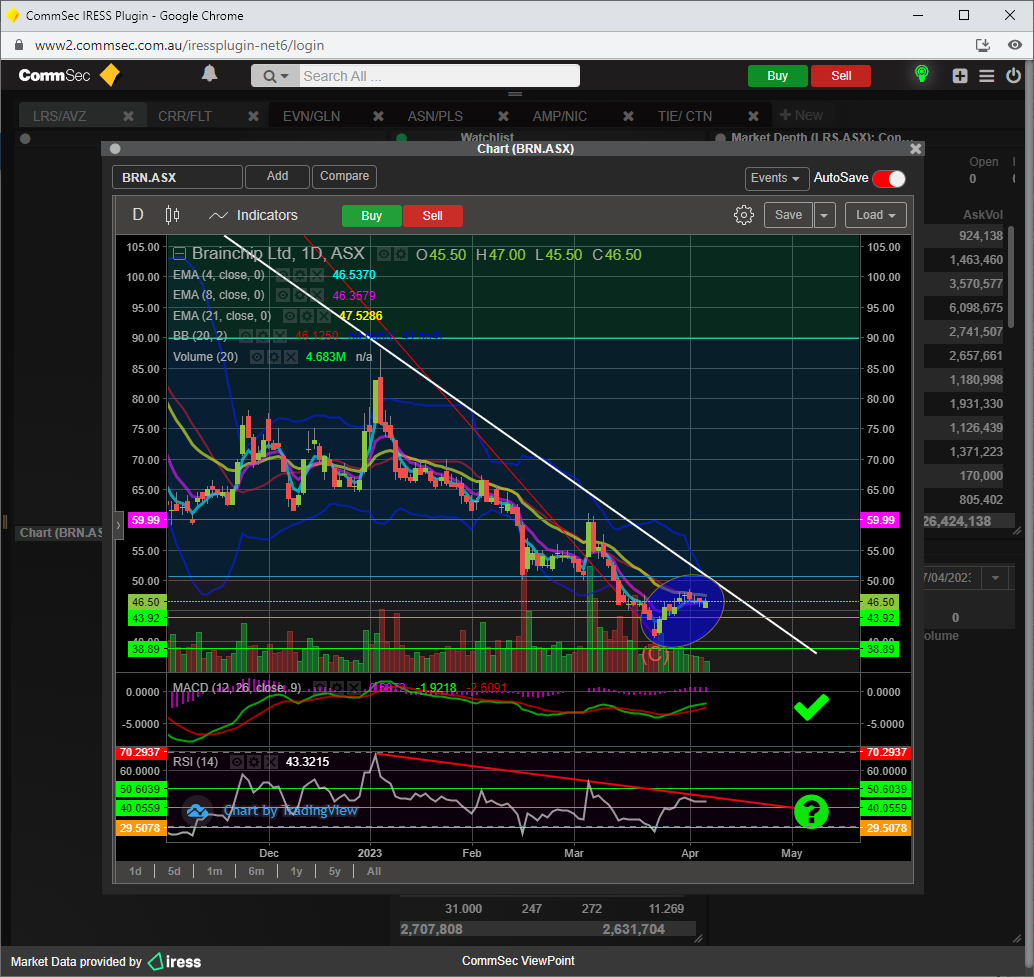The height and width of the screenshot is (977, 1034).
Task: Click the red Sell button in header
Action: [x=841, y=76]
